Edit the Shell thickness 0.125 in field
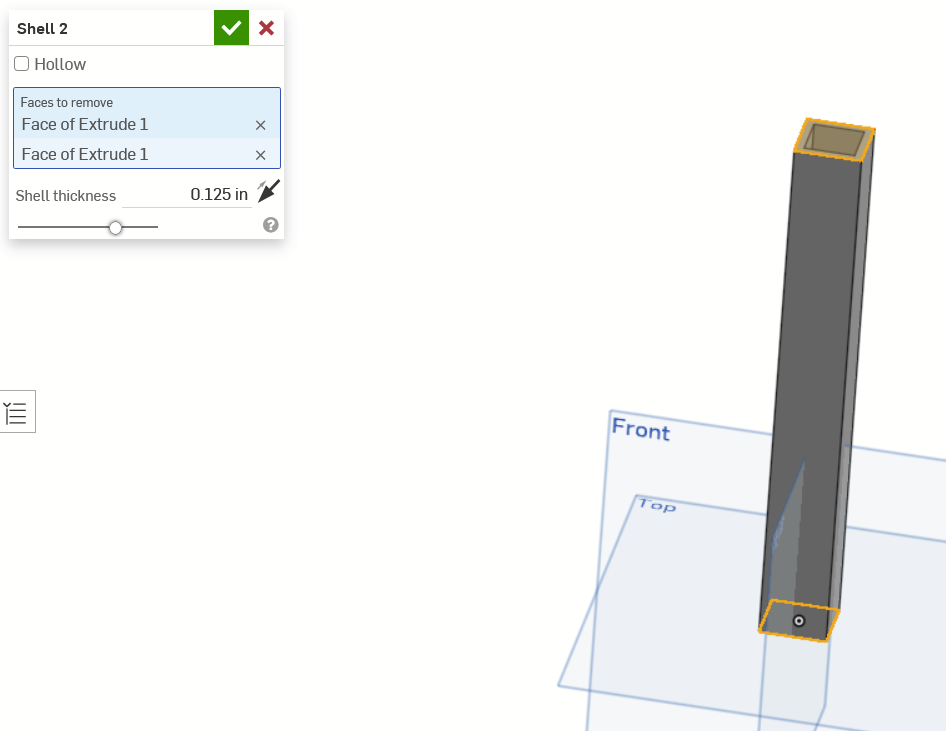 (187, 195)
